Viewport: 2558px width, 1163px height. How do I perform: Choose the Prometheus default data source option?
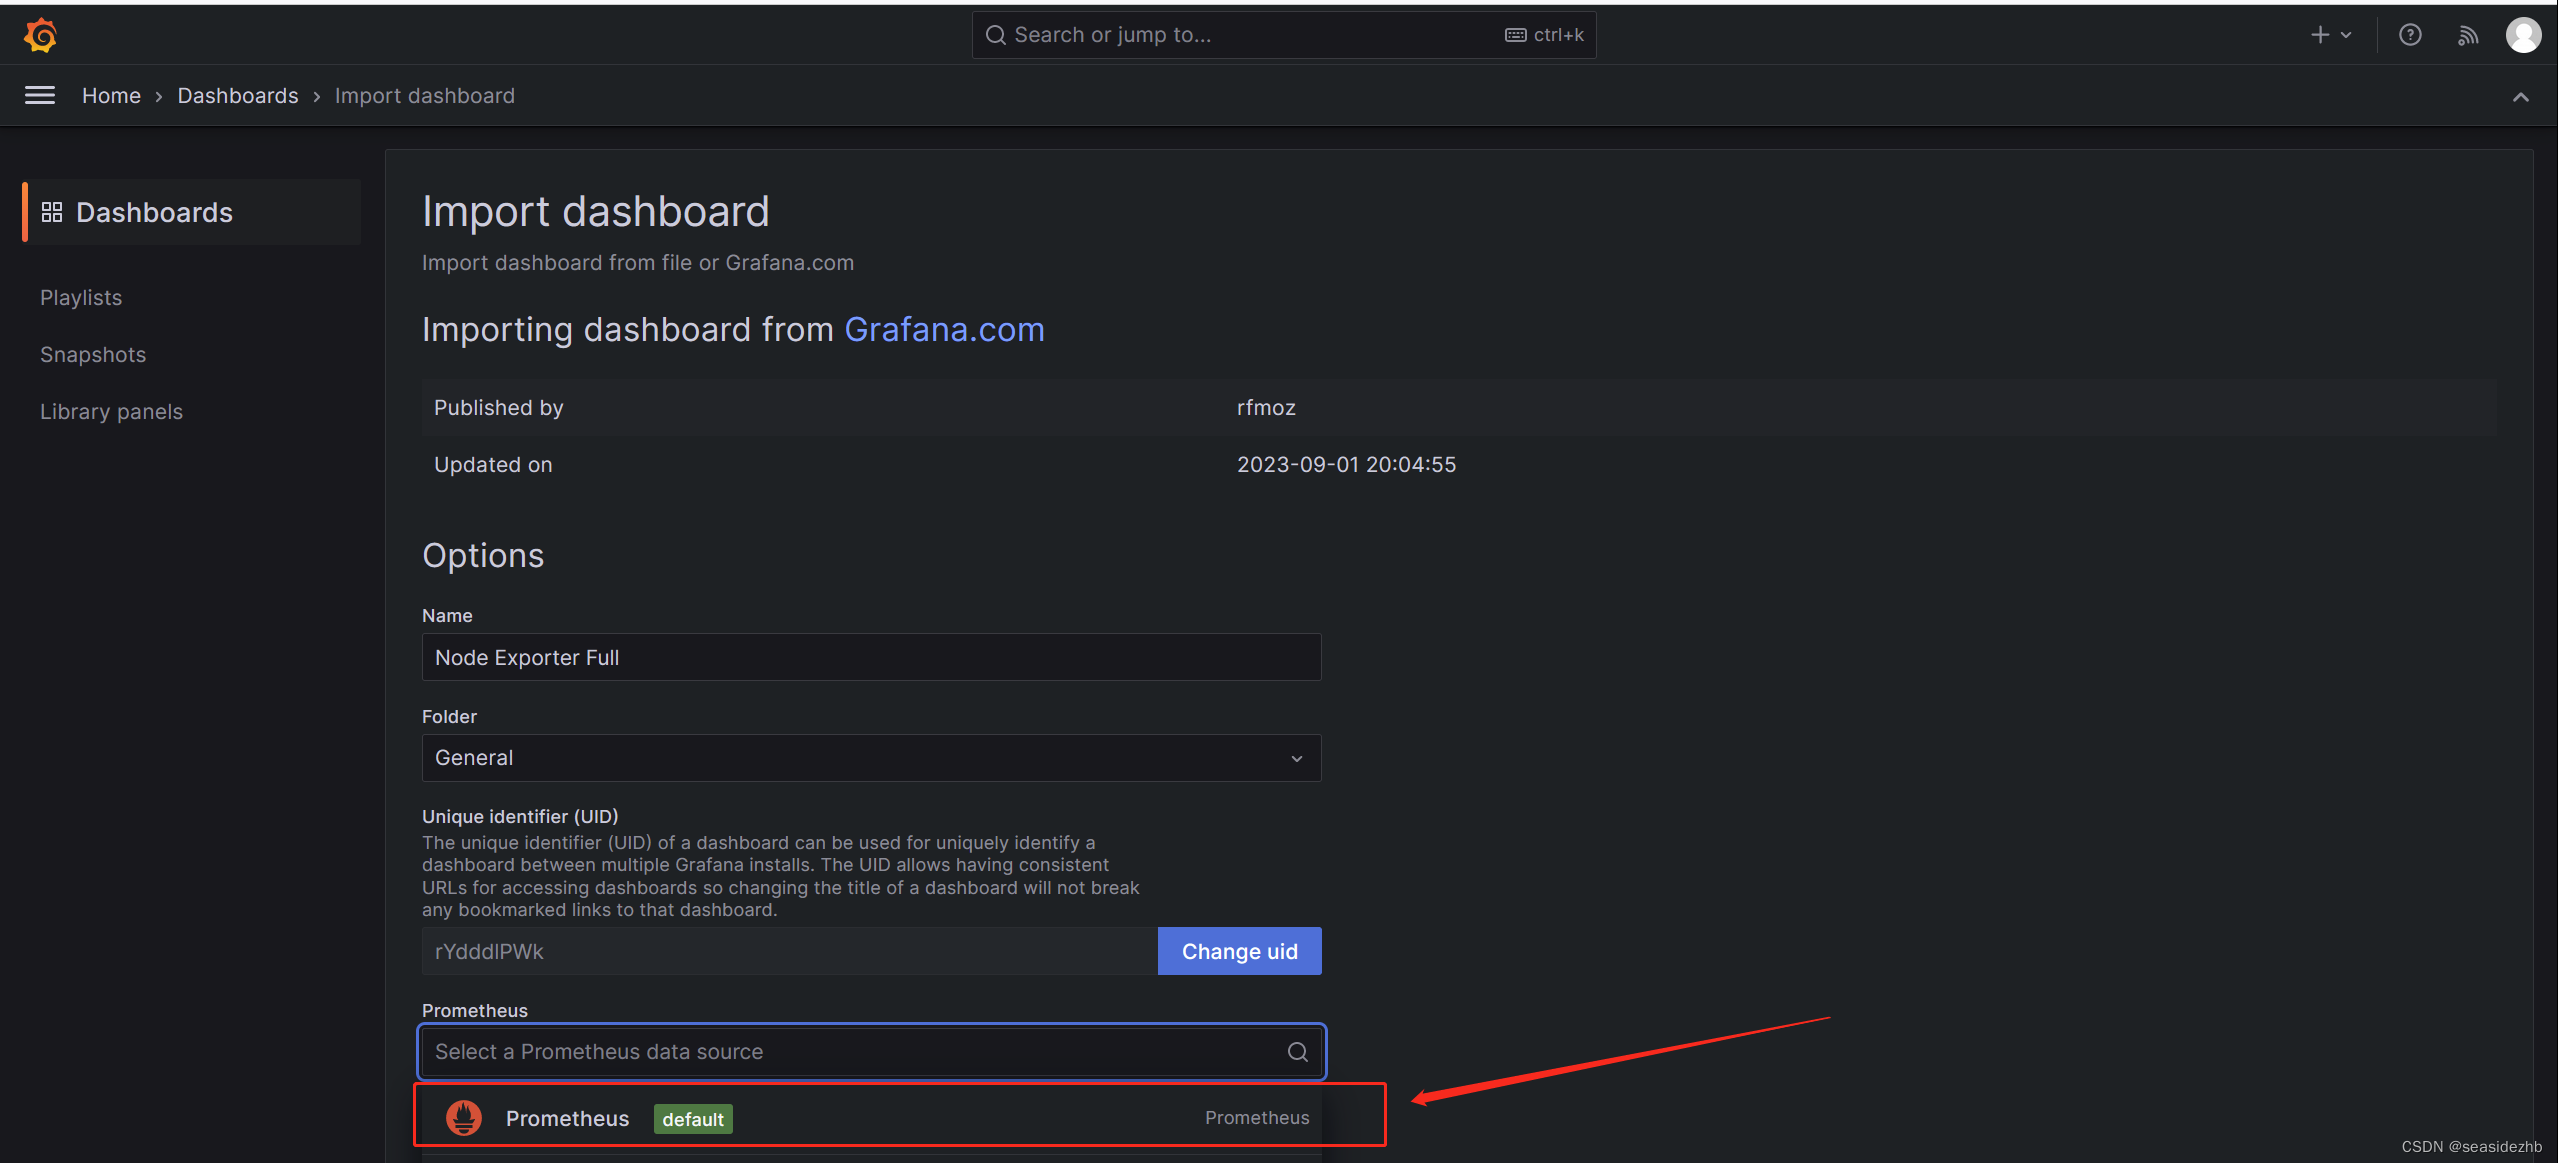click(871, 1117)
